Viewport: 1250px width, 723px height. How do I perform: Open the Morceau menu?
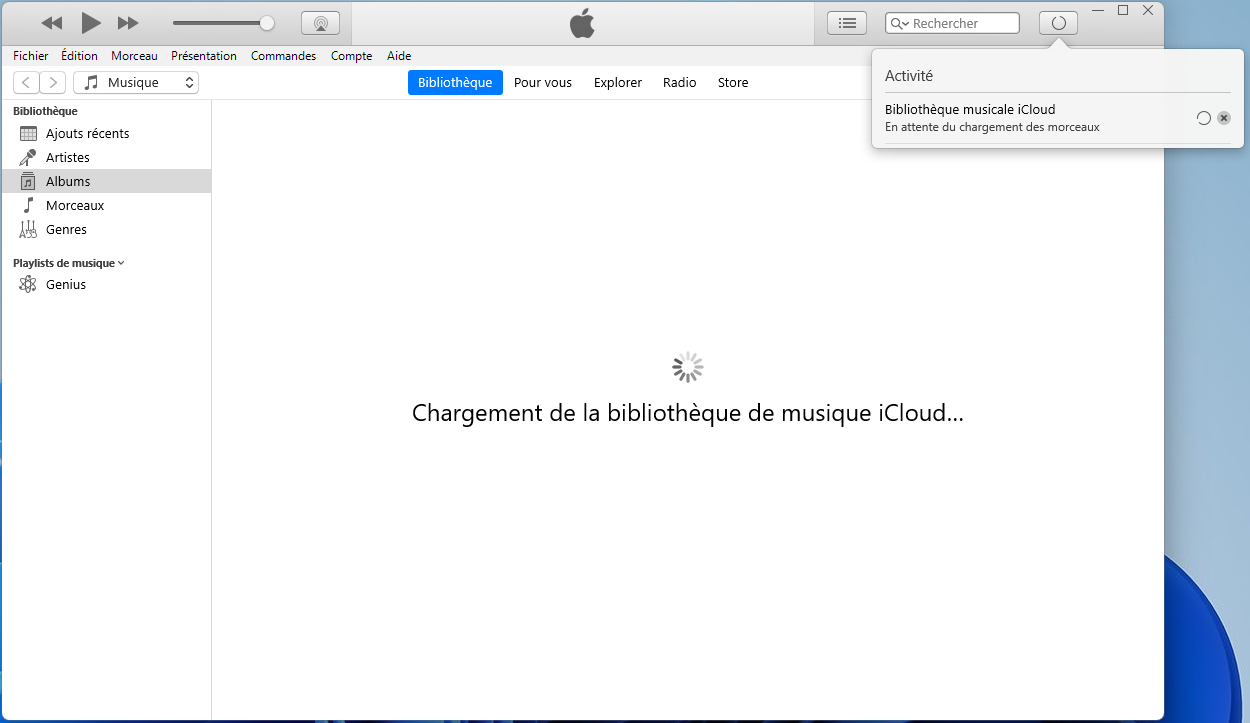(x=134, y=56)
